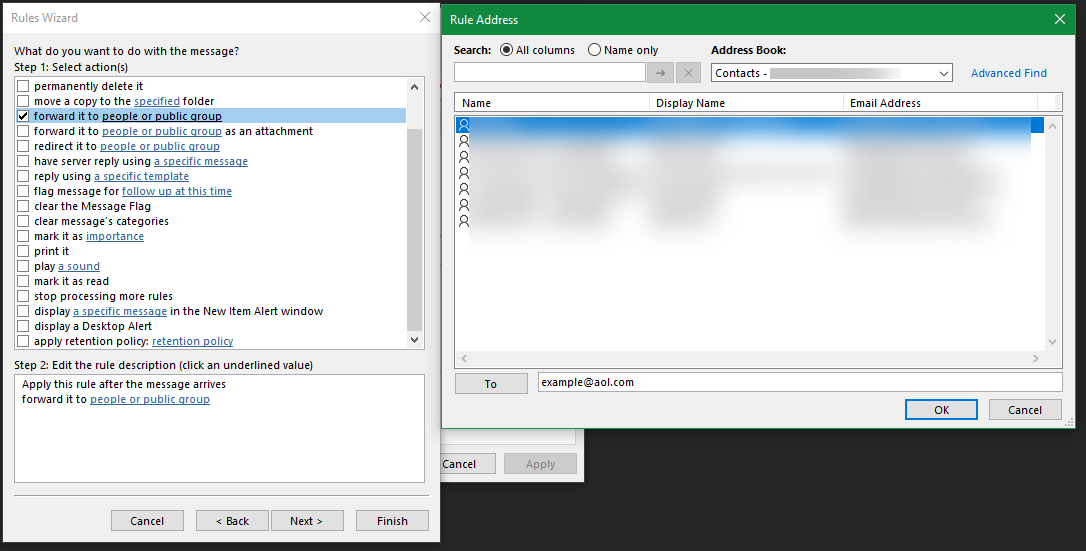Image resolution: width=1086 pixels, height=551 pixels.
Task: Check display specific message in New Item Alert
Action: point(24,311)
